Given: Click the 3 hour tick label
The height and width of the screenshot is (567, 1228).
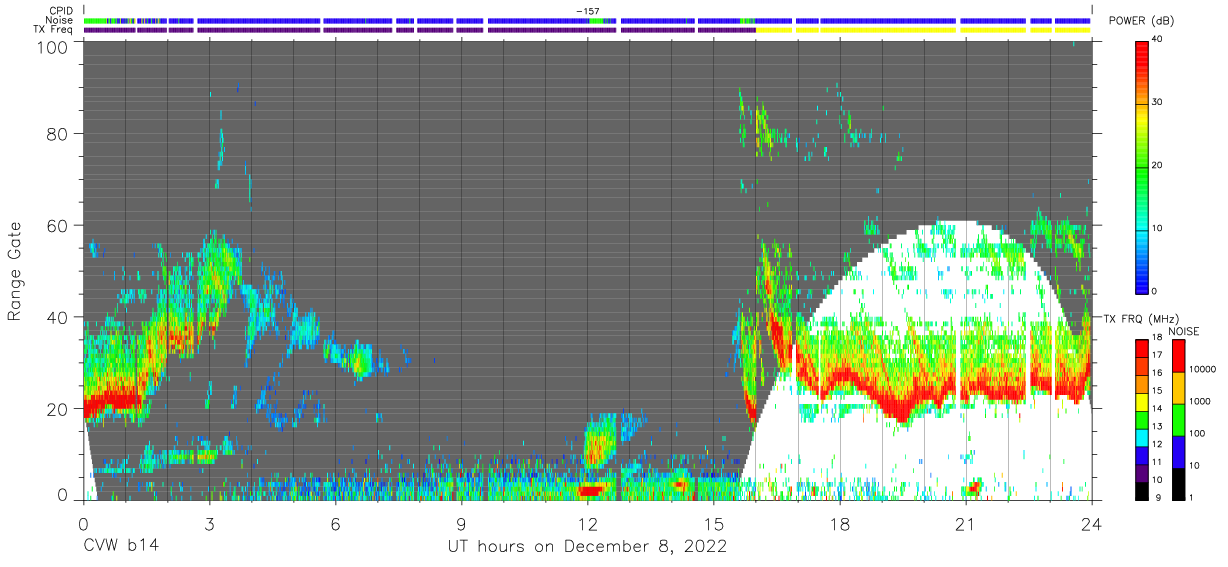Looking at the screenshot, I should [209, 523].
